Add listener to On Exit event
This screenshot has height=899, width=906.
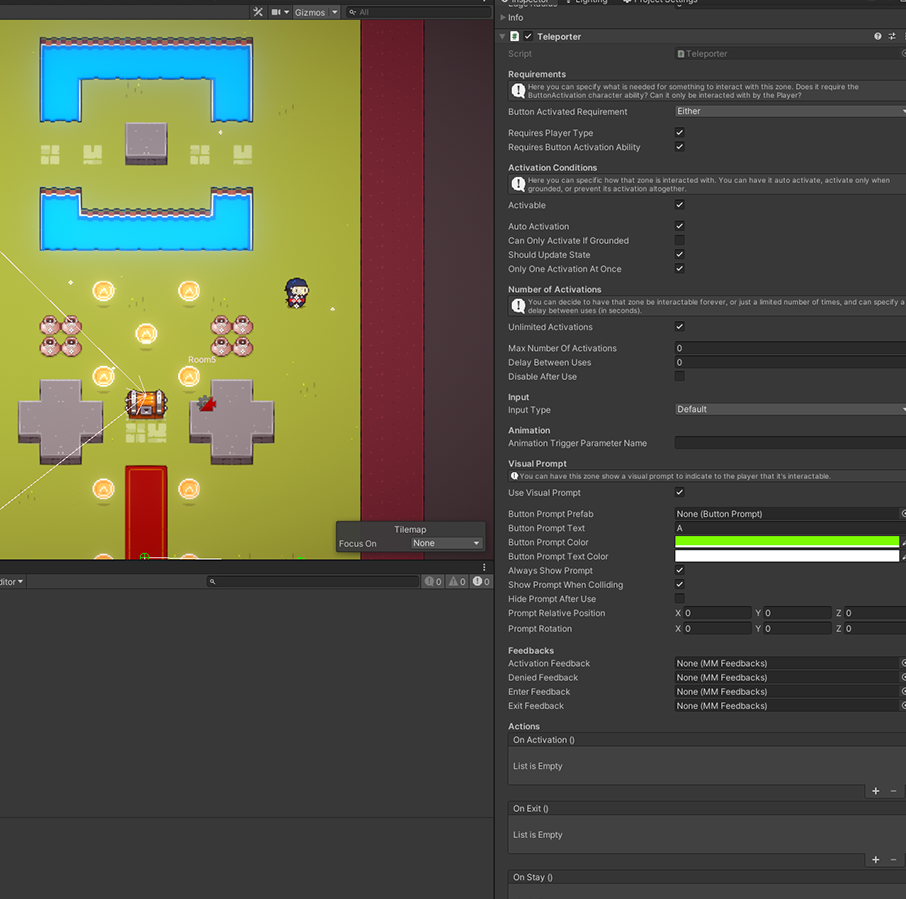(875, 860)
